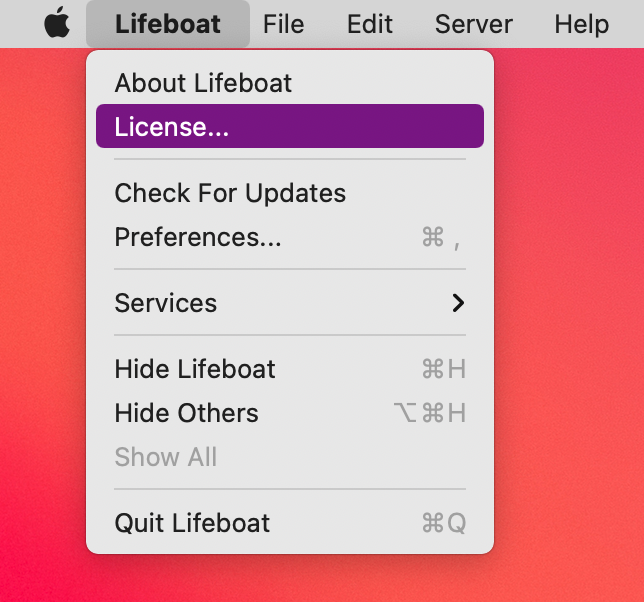Open the File menu
Screen dimensions: 644x602
(x=283, y=24)
